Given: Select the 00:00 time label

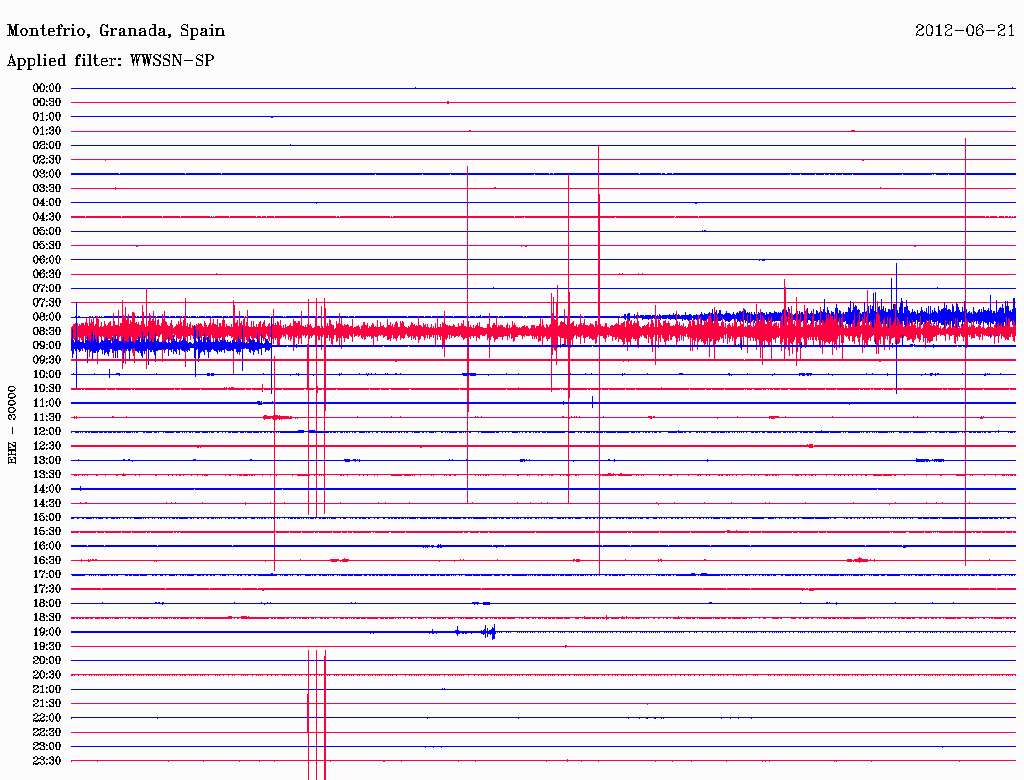Looking at the screenshot, I should pos(47,88).
